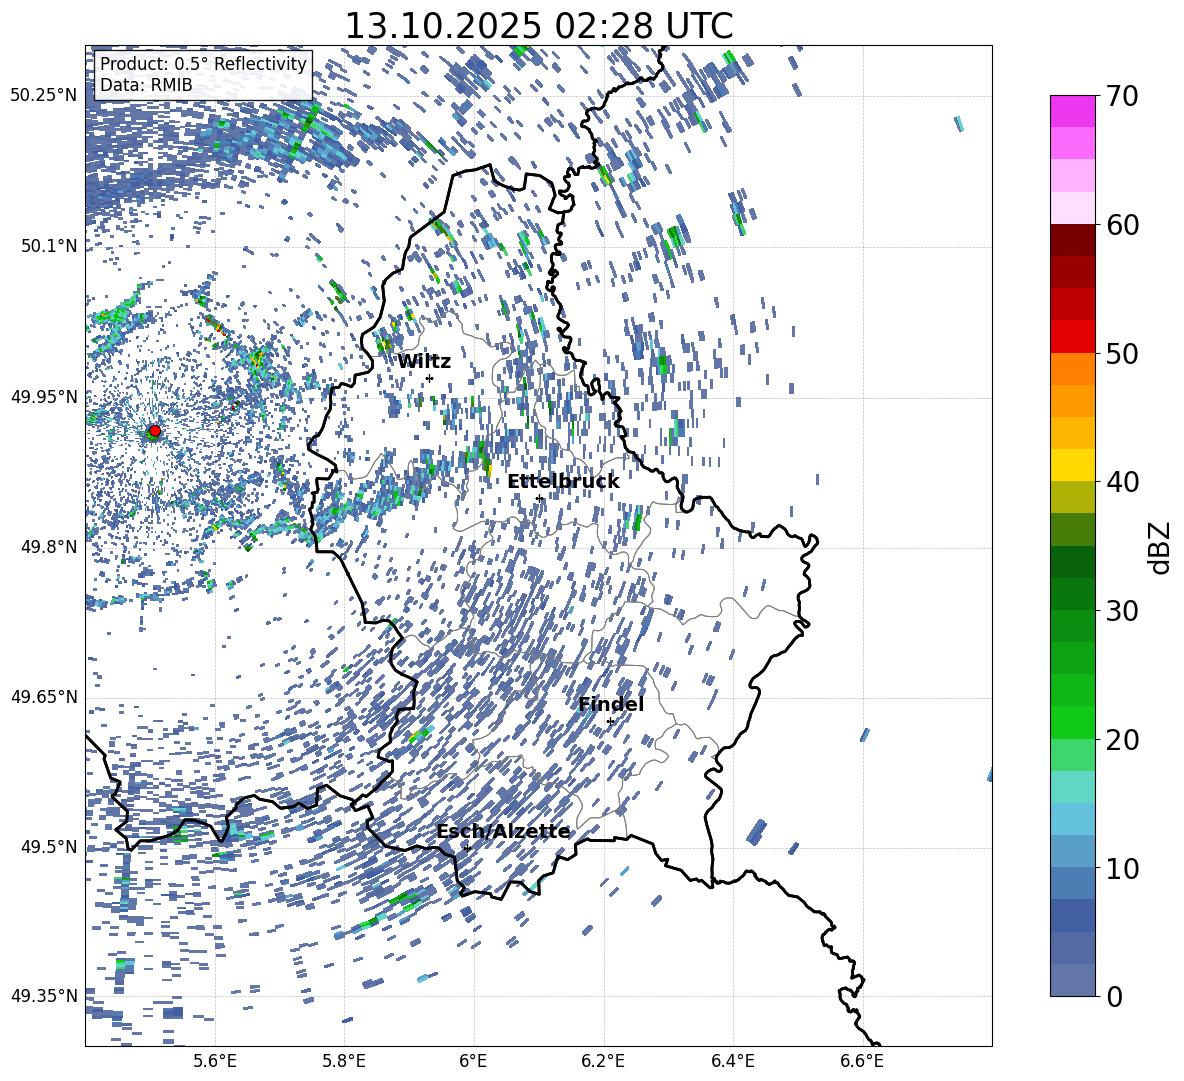This screenshot has height=1081, width=1184.
Task: Click the Wiltz location cross marker
Action: click(429, 378)
